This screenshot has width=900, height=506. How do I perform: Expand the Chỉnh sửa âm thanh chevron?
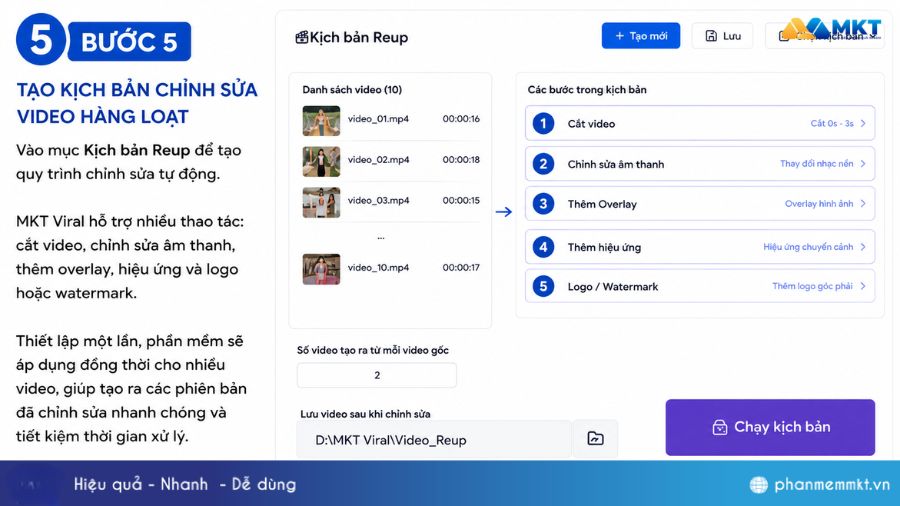863,164
